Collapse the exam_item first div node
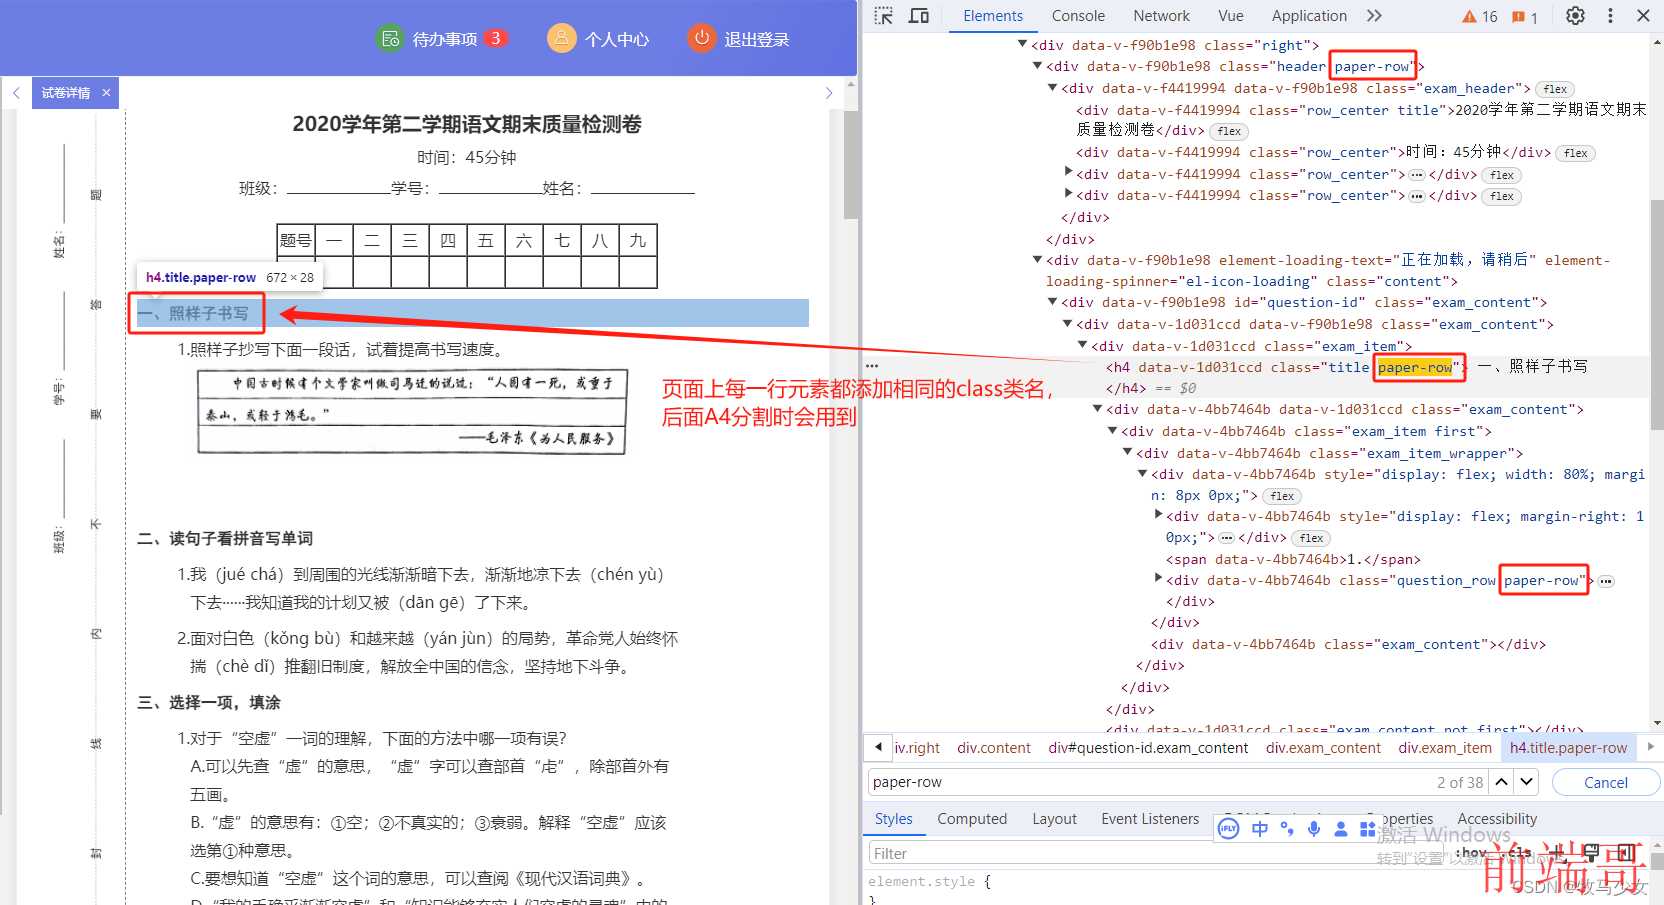The image size is (1664, 905). click(x=1112, y=430)
